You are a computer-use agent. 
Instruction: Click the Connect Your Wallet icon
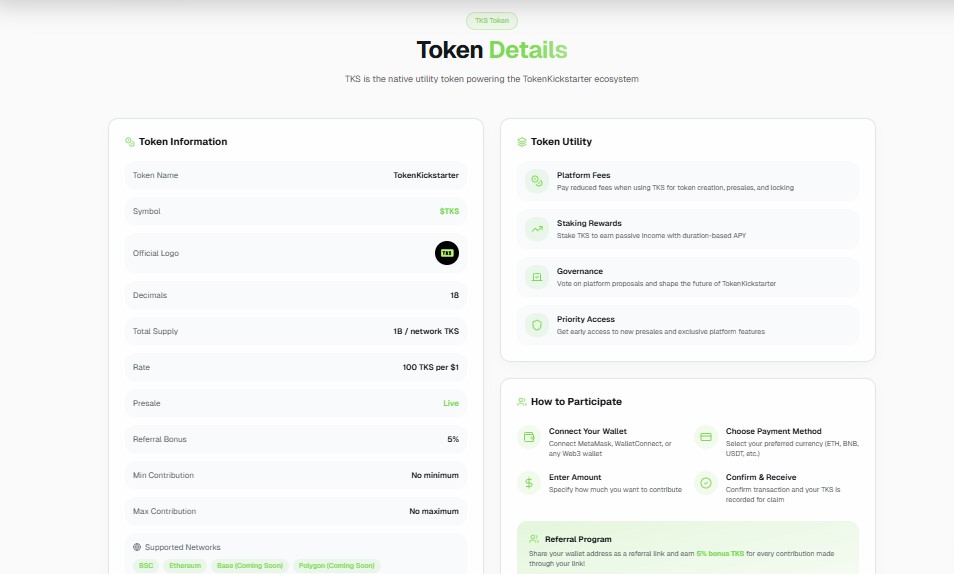[x=529, y=436]
